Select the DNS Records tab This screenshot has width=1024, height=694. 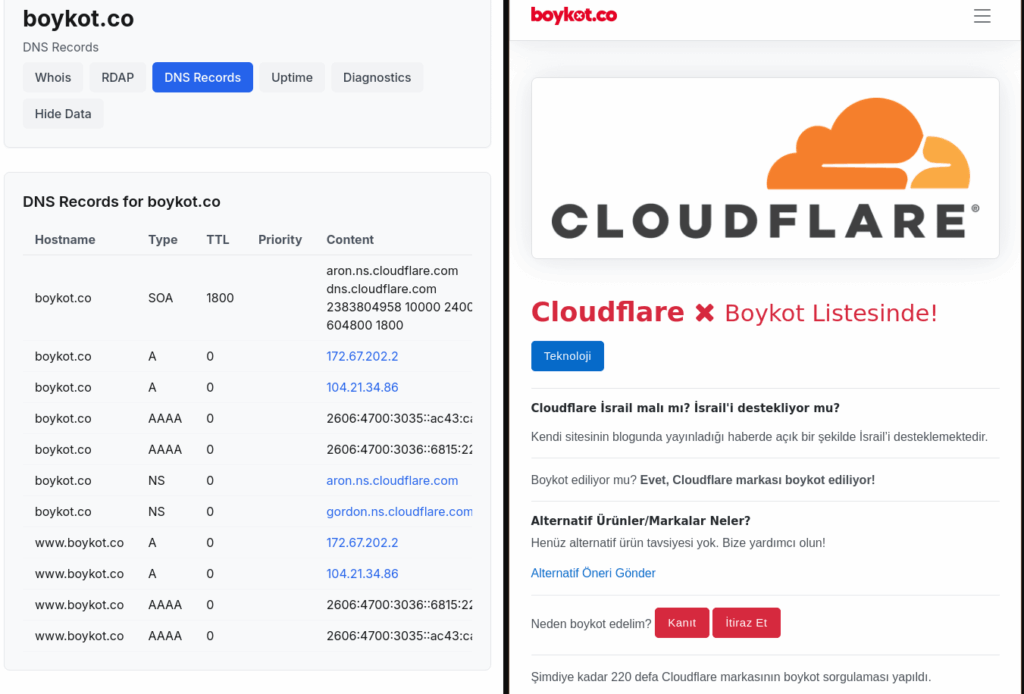point(202,77)
